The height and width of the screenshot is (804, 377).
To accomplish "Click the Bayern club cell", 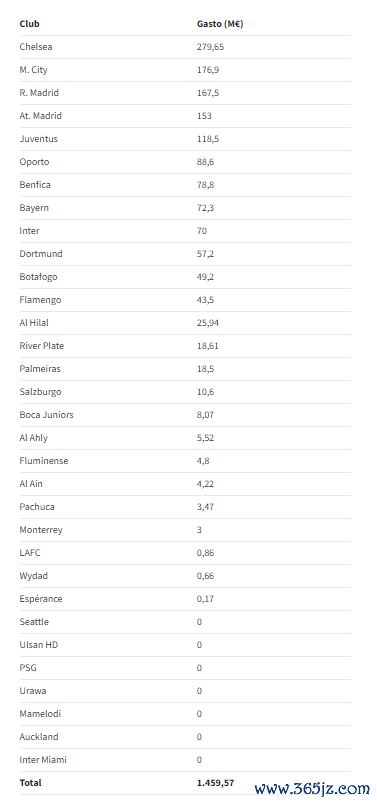I will [34, 208].
